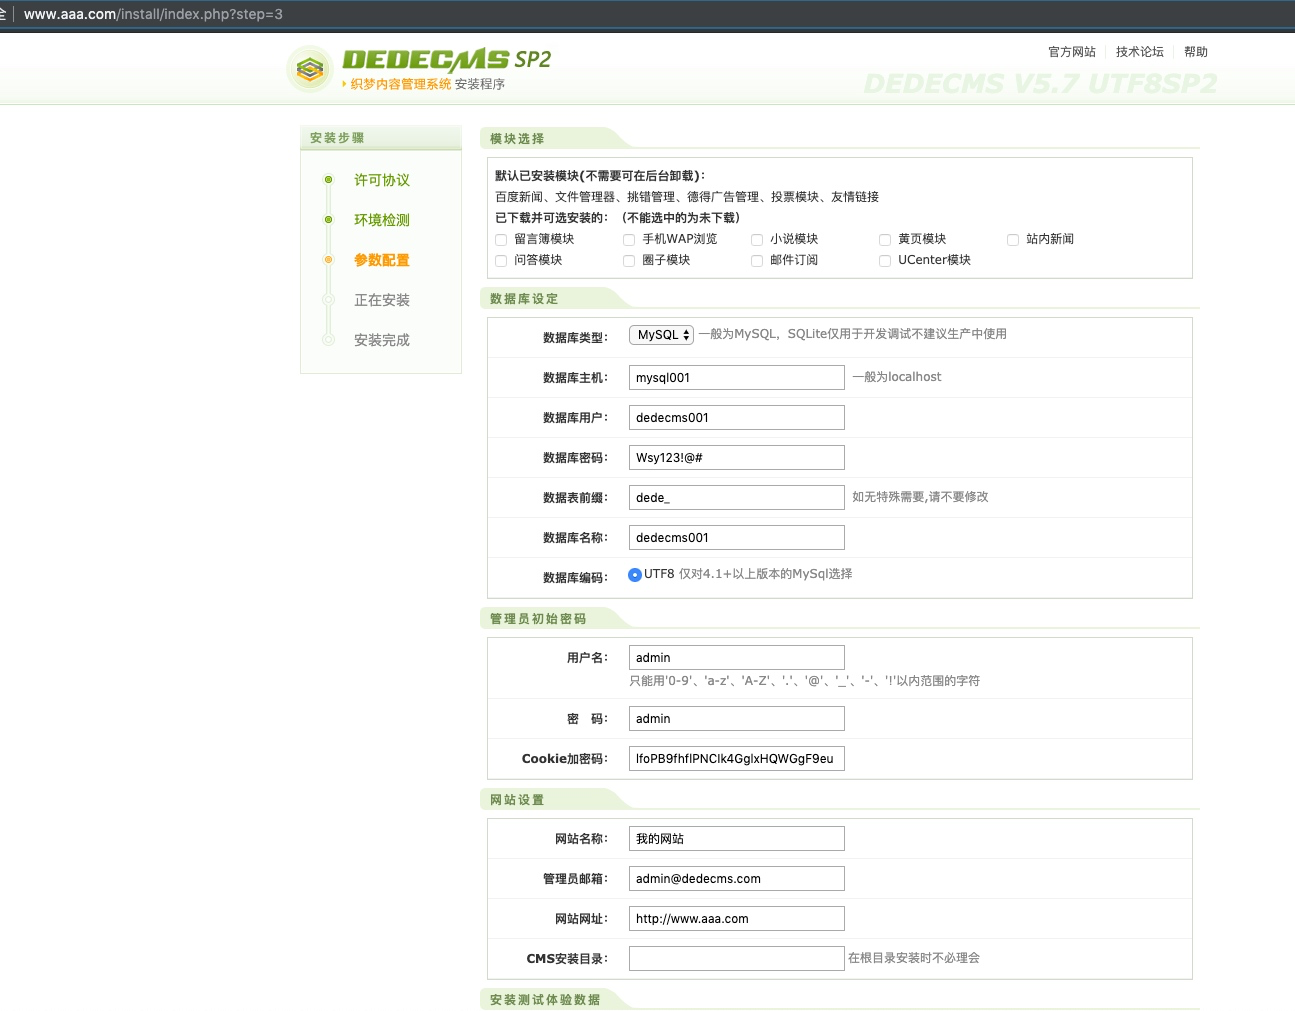The image size is (1295, 1011).
Task: Select the UTF8 database encoding radio button
Action: [x=635, y=575]
